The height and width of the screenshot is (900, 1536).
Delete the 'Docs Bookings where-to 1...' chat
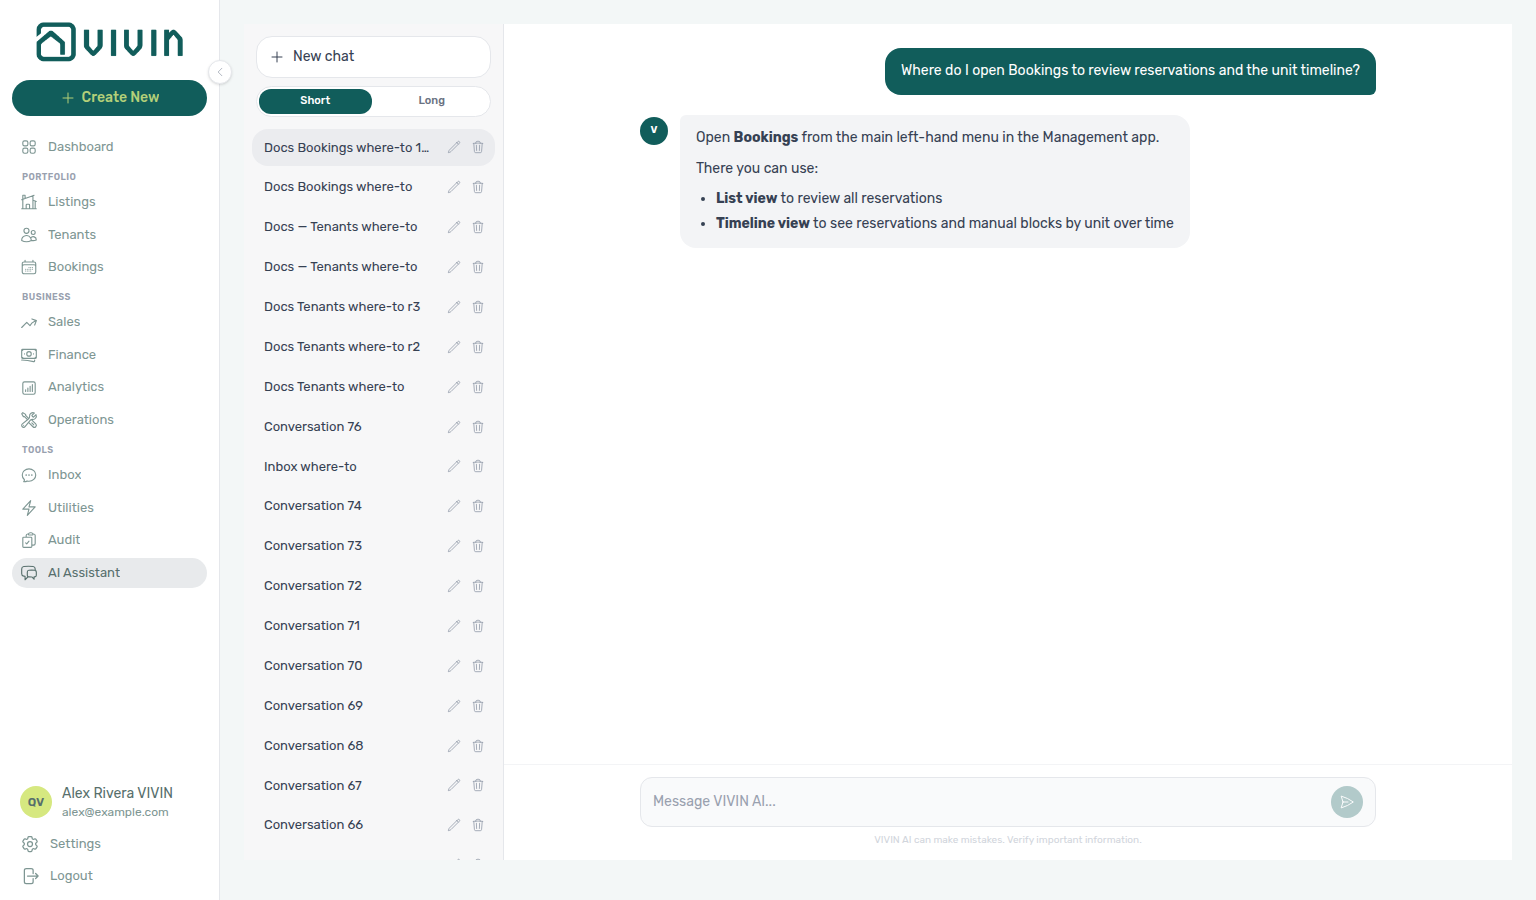click(x=478, y=148)
